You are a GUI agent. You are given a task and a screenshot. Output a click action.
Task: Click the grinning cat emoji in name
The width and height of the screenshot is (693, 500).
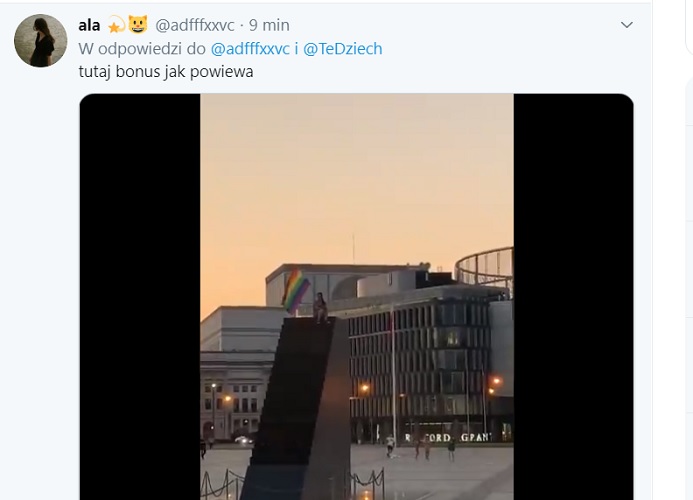(x=138, y=24)
